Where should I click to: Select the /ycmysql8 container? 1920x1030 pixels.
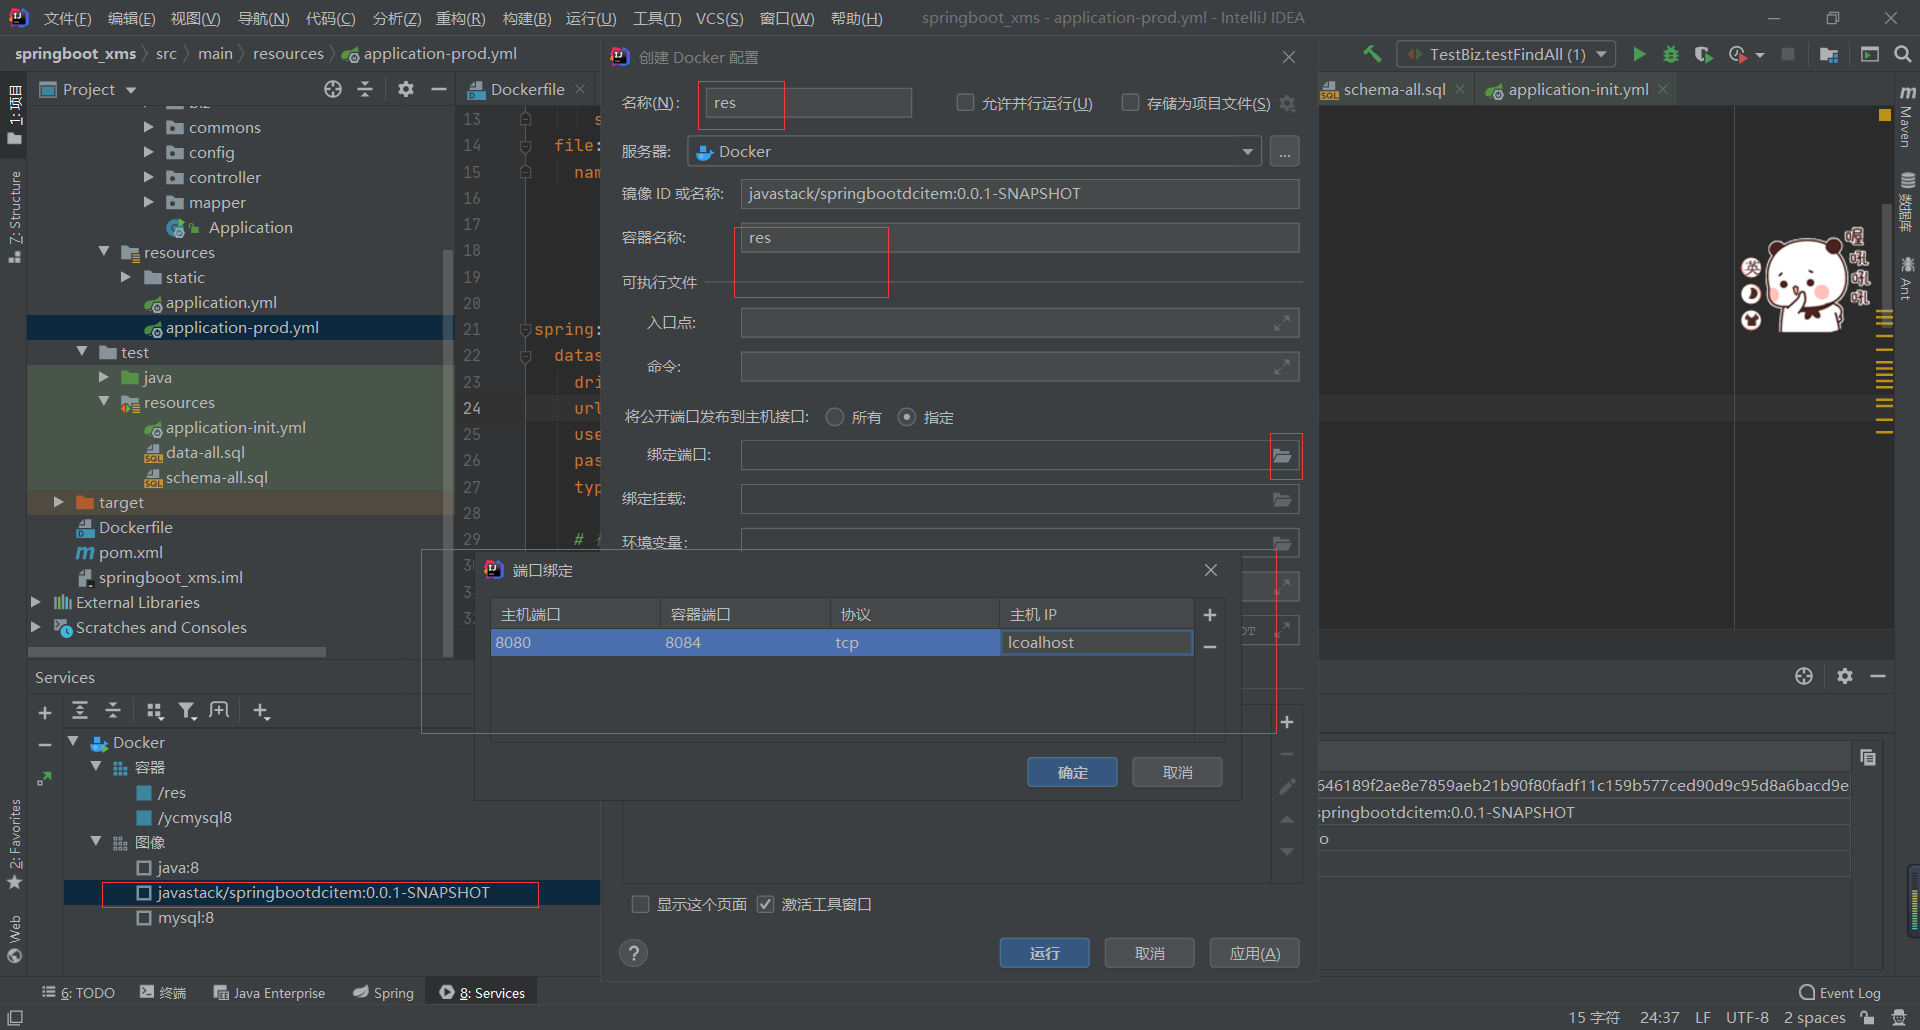194,817
